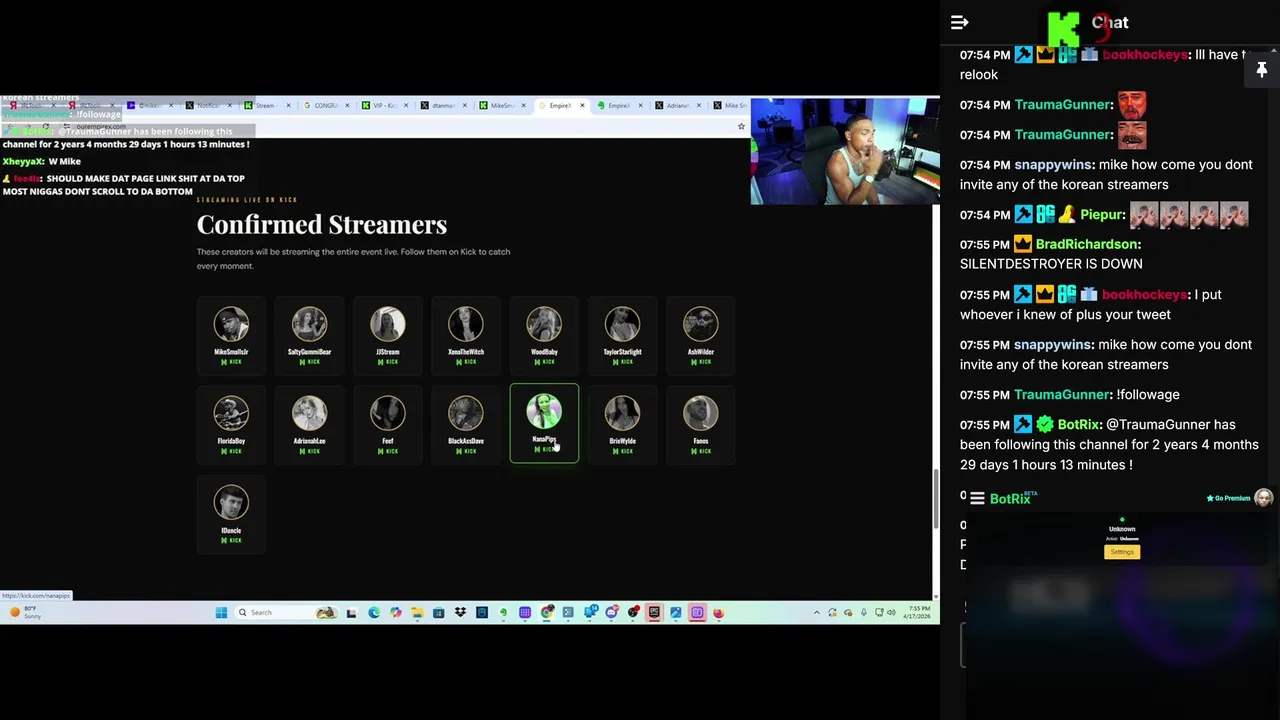1280x720 pixels.
Task: Click the taskbar Search box
Action: coord(287,612)
